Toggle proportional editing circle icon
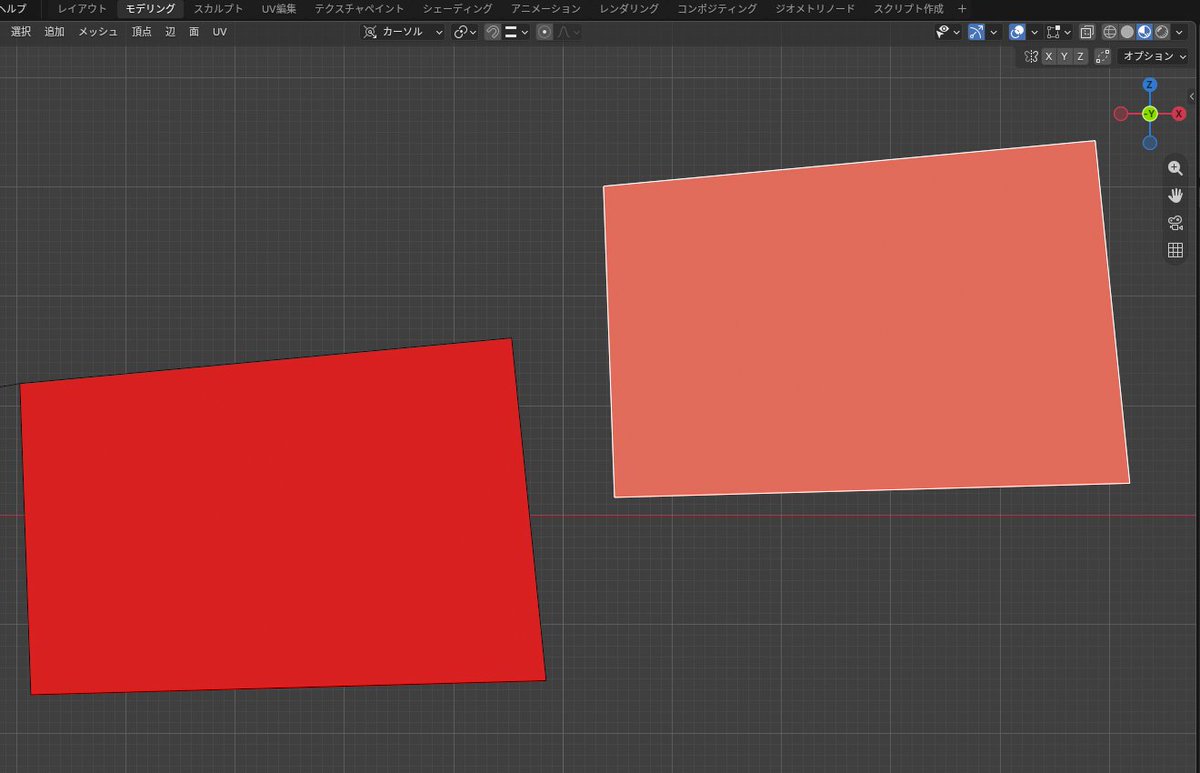The height and width of the screenshot is (773, 1200). coord(545,32)
